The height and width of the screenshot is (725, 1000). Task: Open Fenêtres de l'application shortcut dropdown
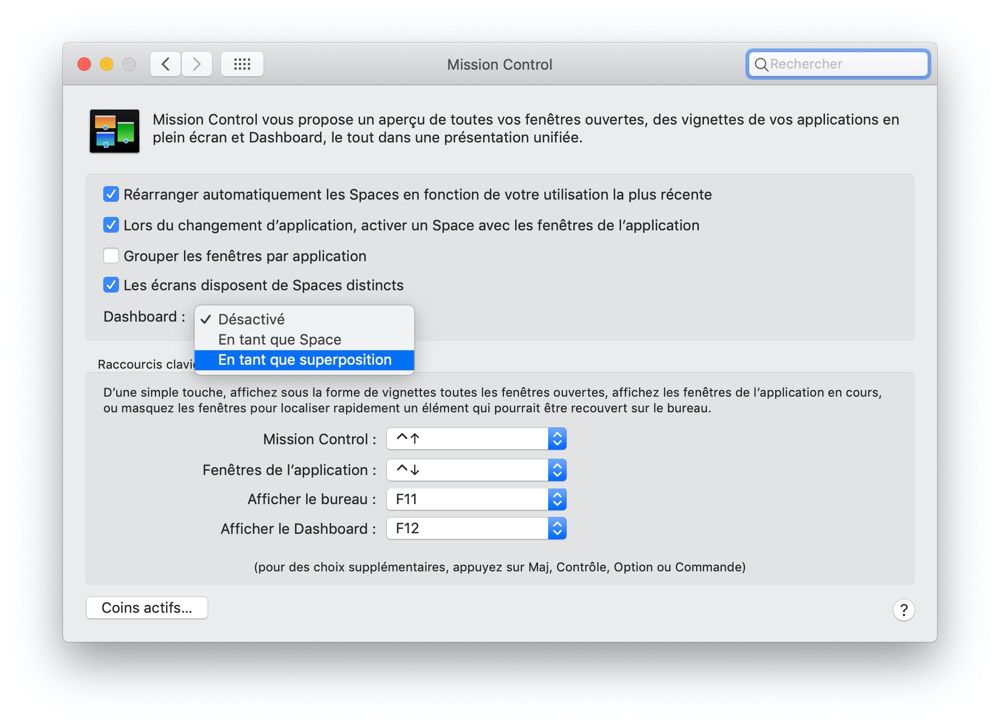pos(476,470)
